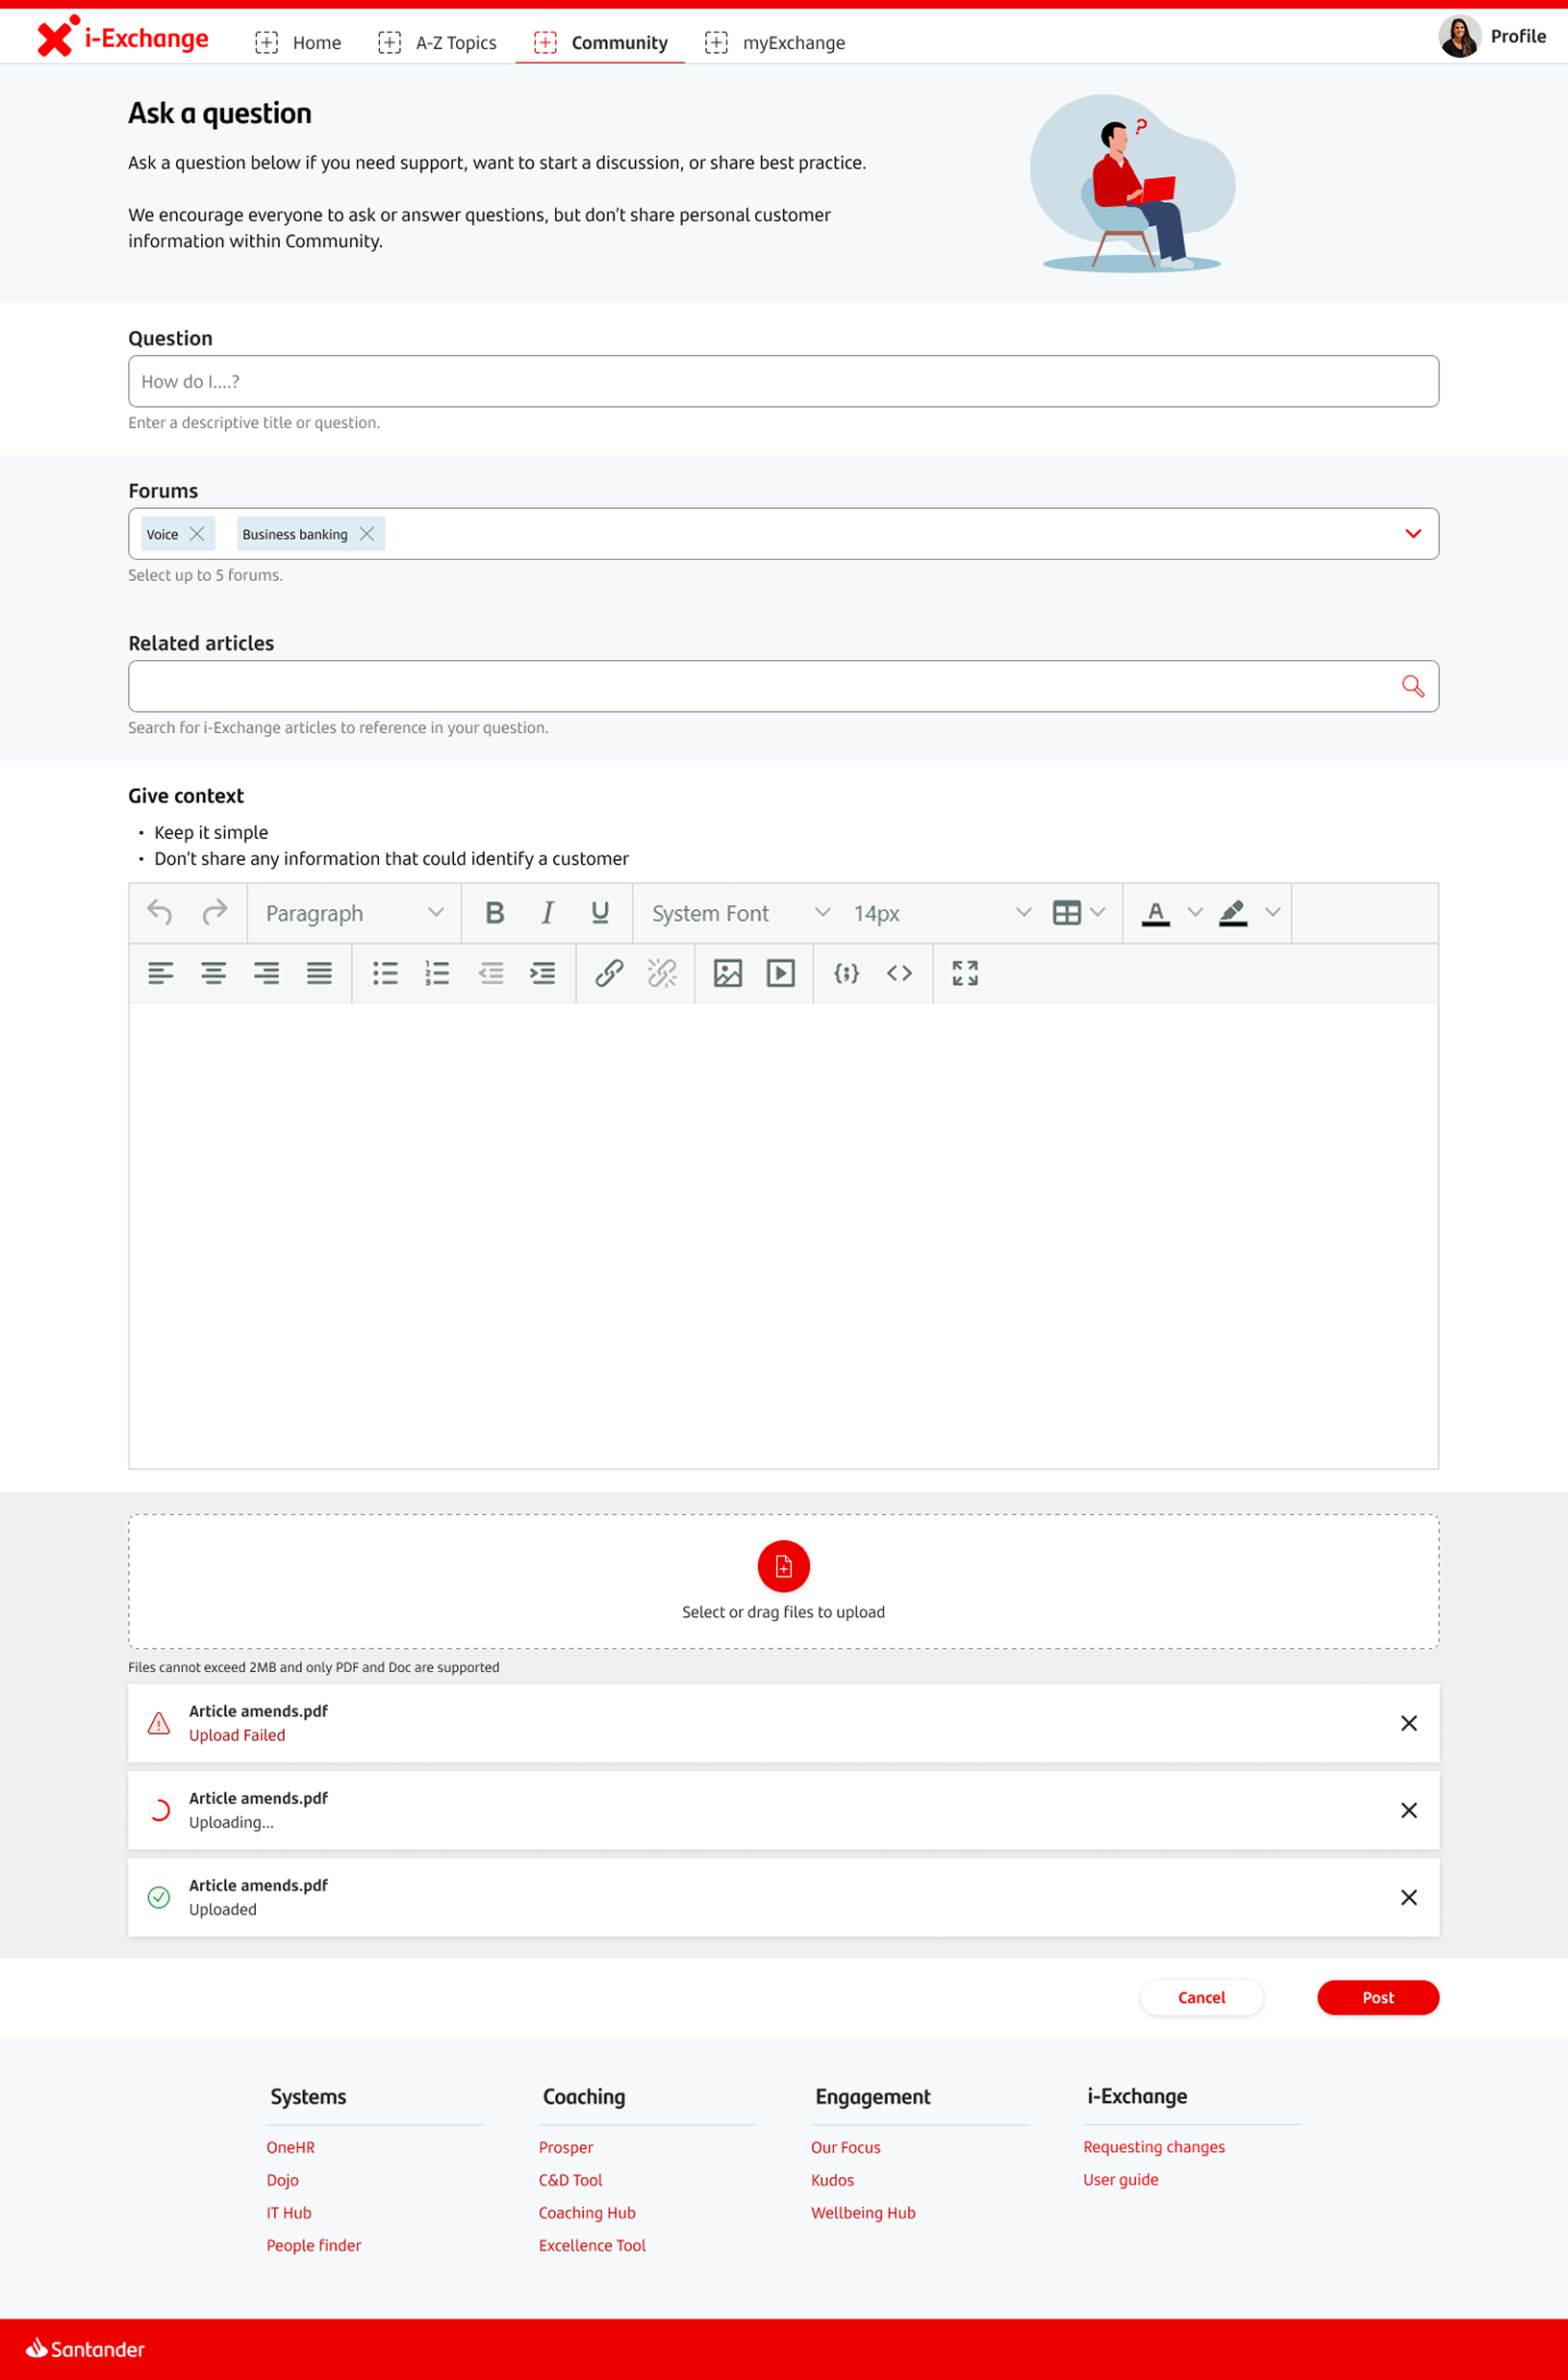The width and height of the screenshot is (1568, 2380).
Task: Click the Santander logo in footer
Action: (85, 2348)
